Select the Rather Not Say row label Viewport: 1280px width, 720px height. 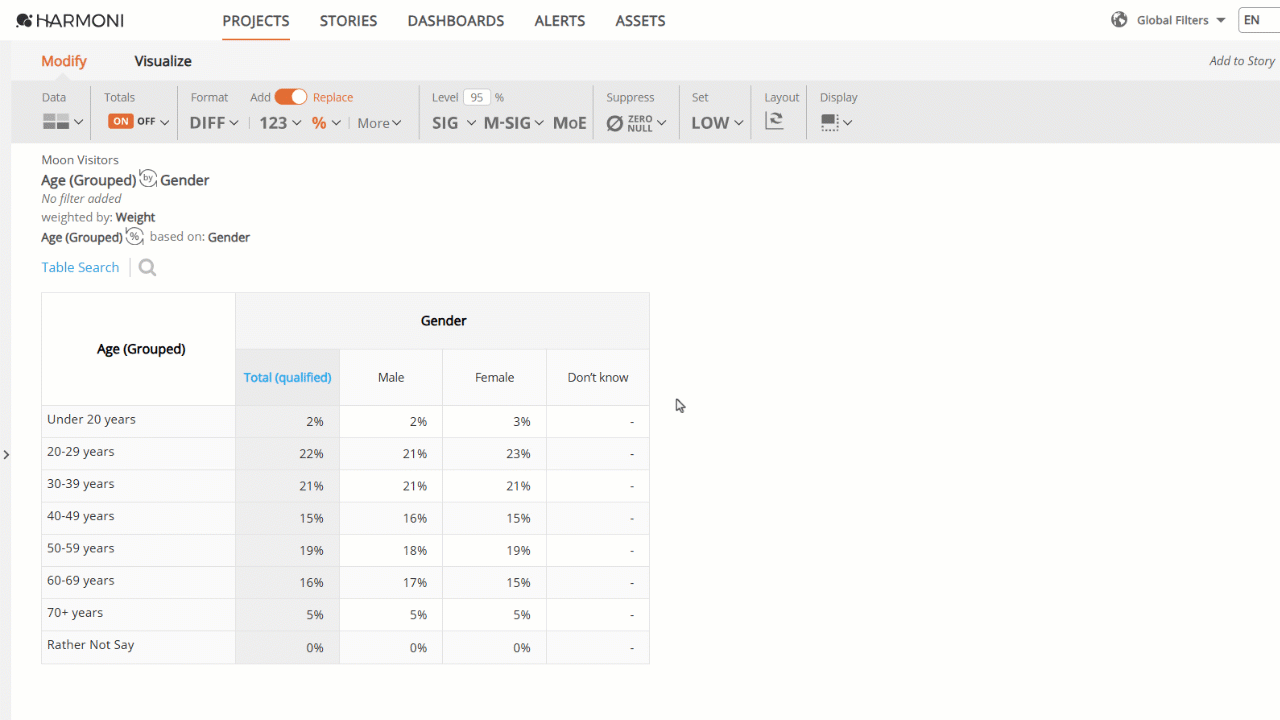pyautogui.click(x=90, y=645)
